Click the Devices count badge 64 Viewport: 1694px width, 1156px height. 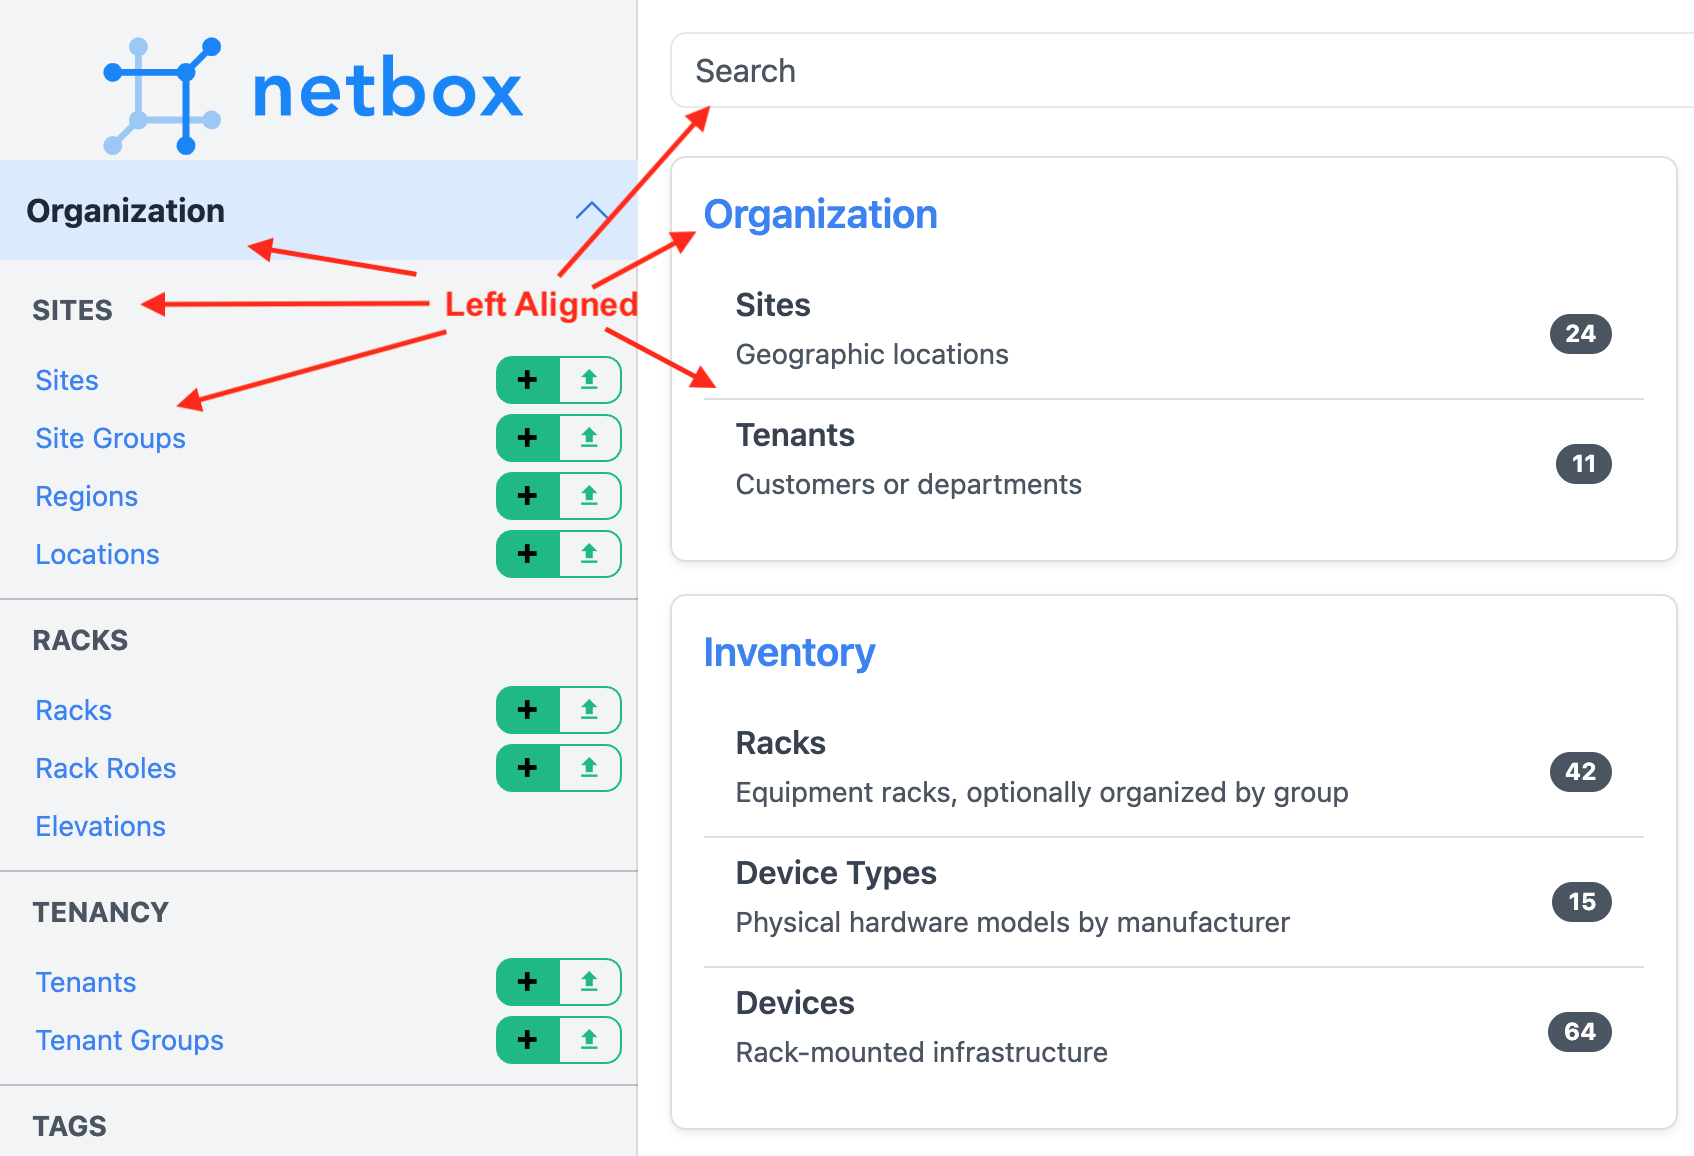(1580, 1032)
